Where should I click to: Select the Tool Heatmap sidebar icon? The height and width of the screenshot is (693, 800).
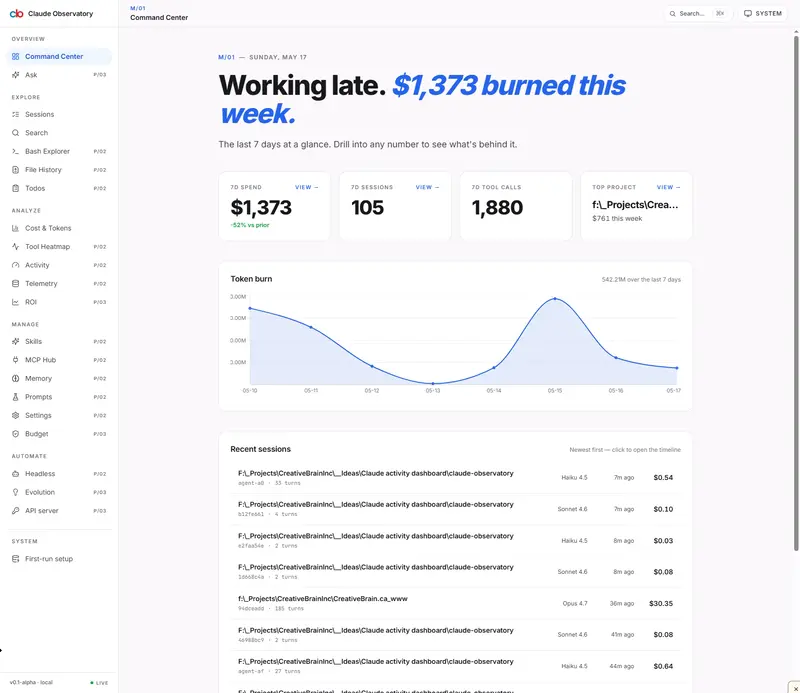[x=15, y=246]
